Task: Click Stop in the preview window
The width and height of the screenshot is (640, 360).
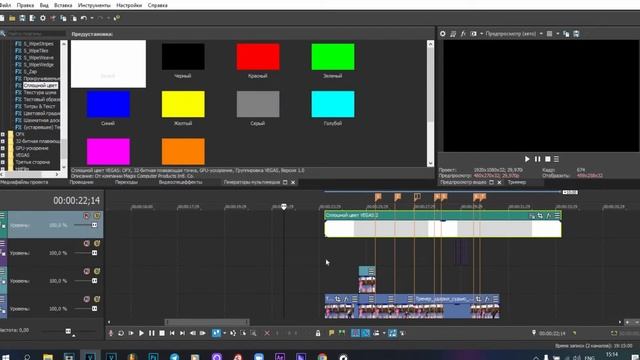Action: [548, 159]
